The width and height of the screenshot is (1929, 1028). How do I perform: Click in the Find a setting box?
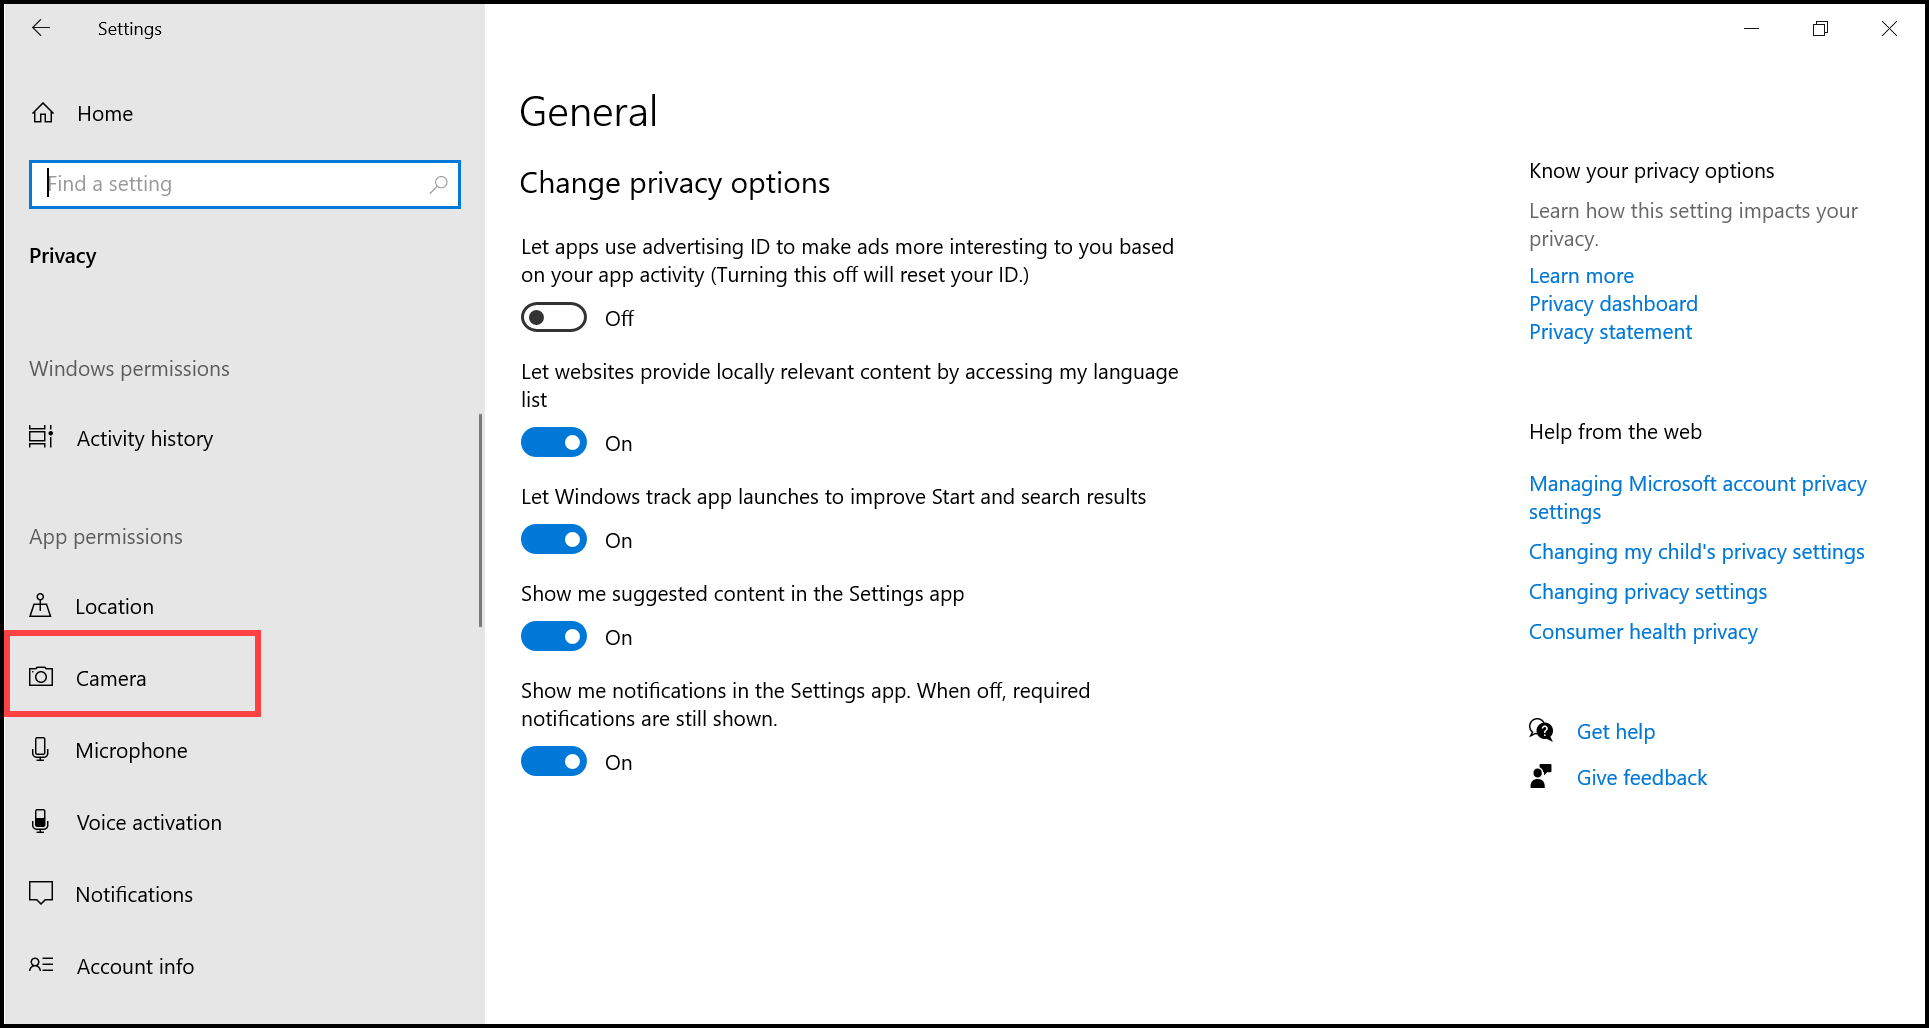(235, 184)
